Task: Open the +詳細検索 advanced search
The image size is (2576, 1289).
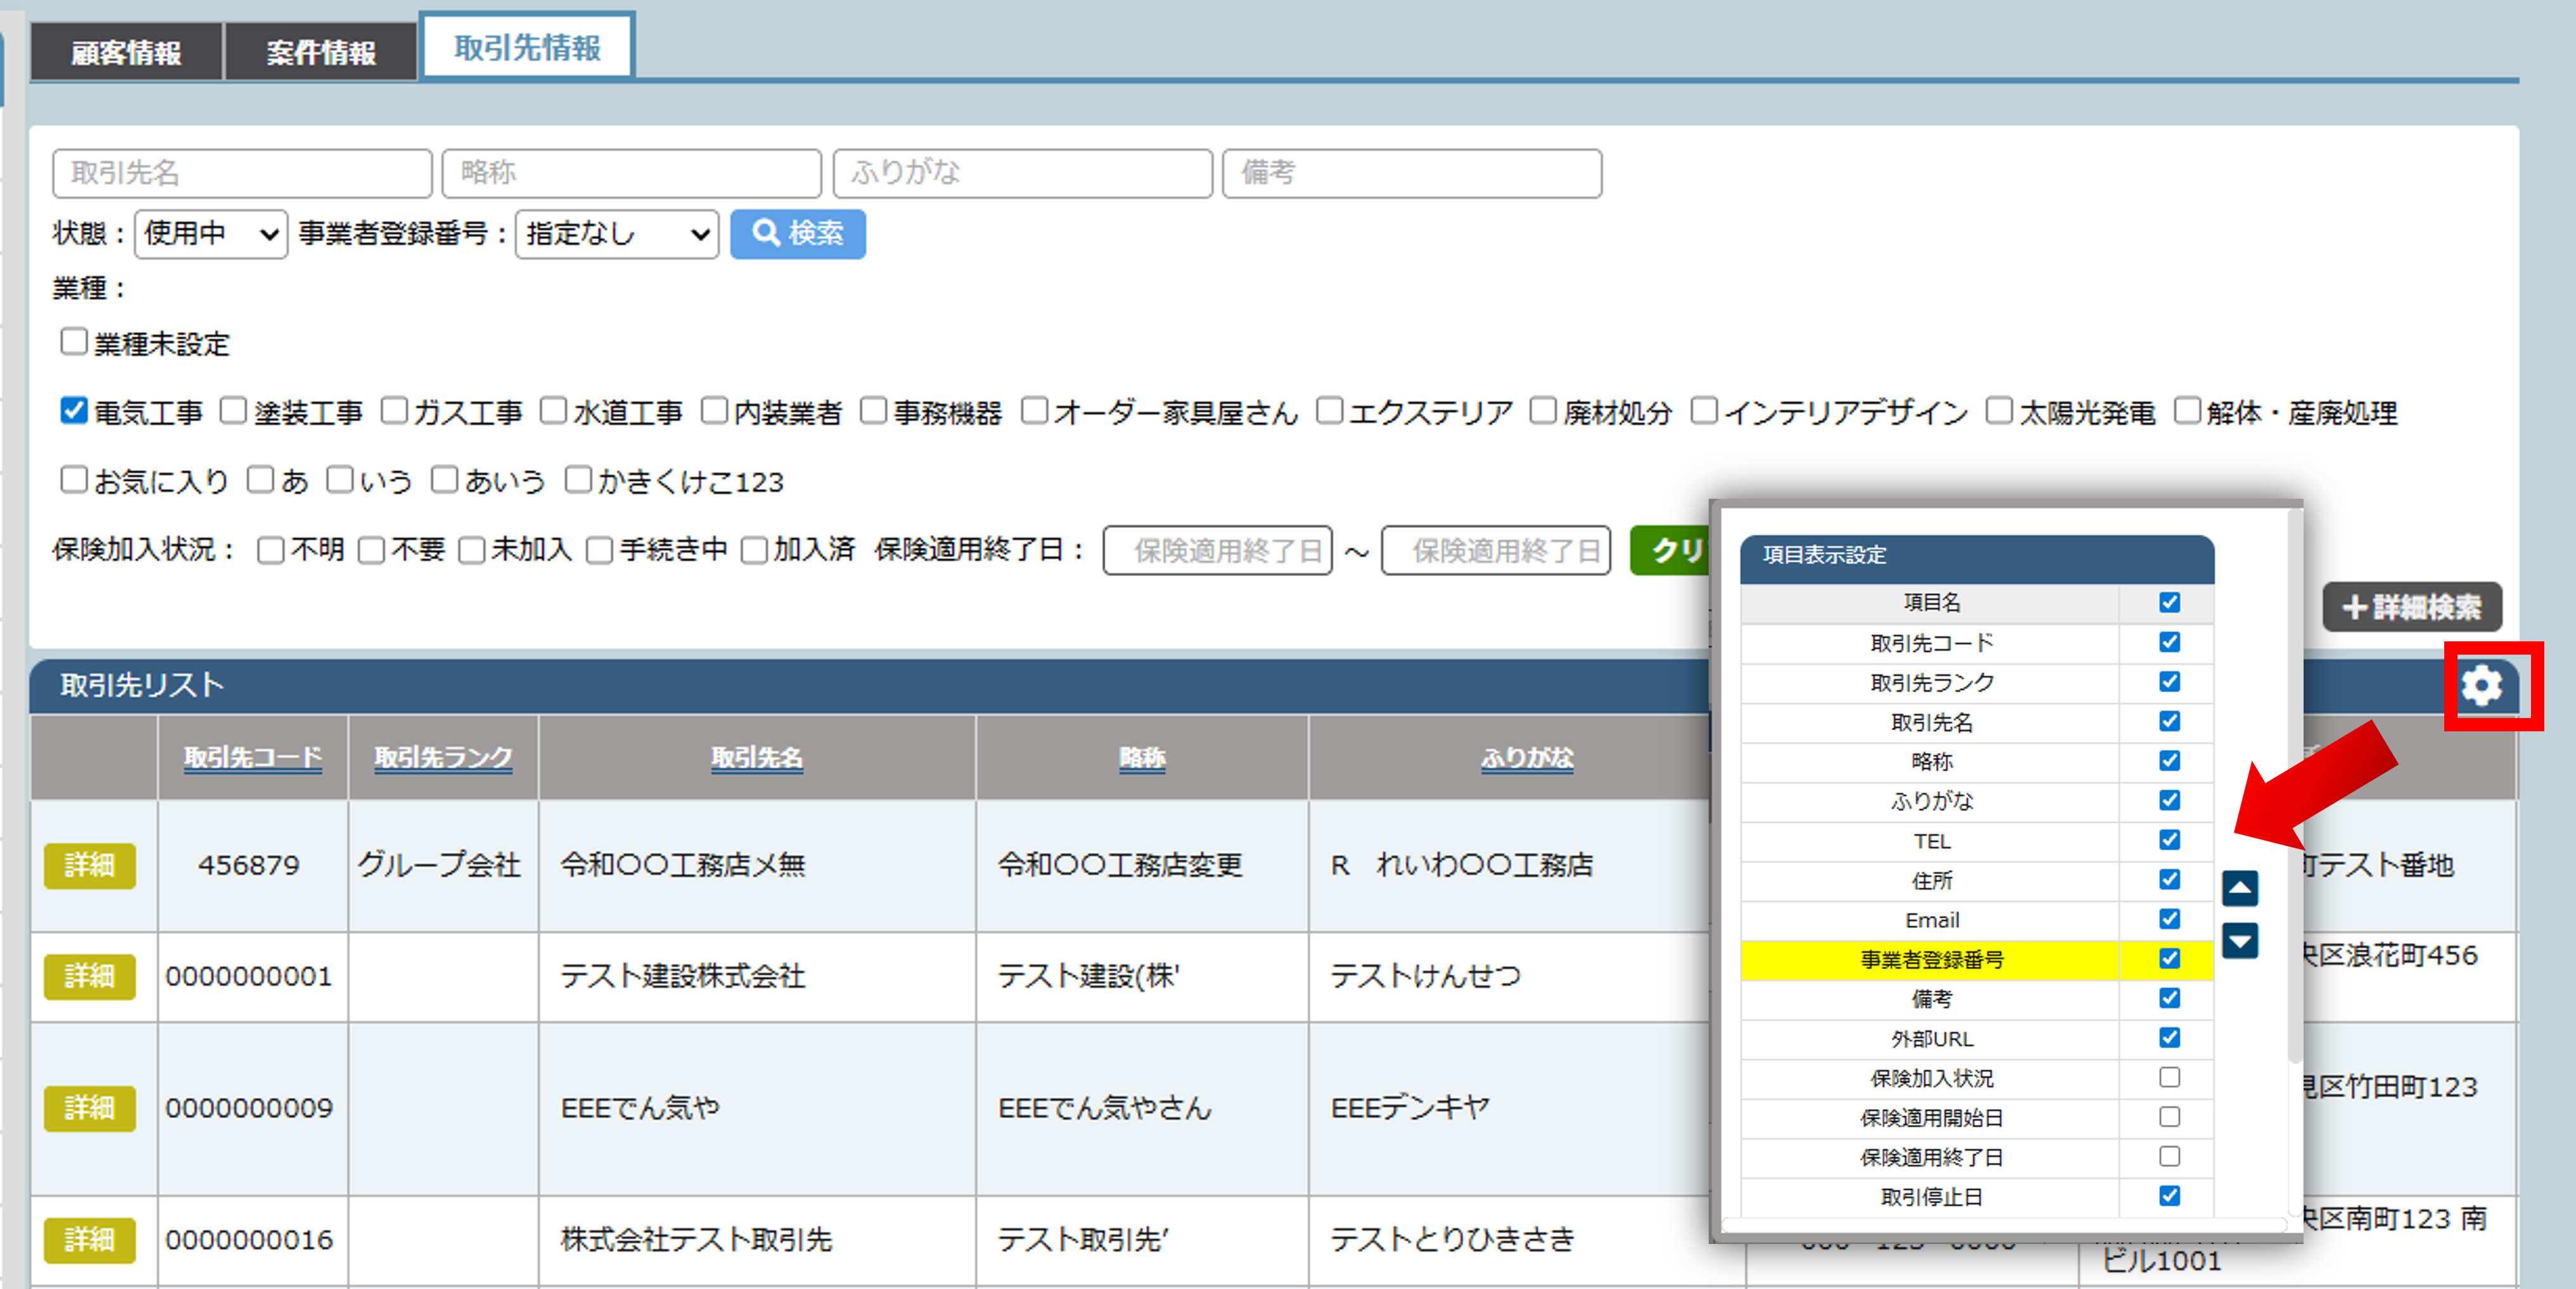Action: (x=2411, y=607)
